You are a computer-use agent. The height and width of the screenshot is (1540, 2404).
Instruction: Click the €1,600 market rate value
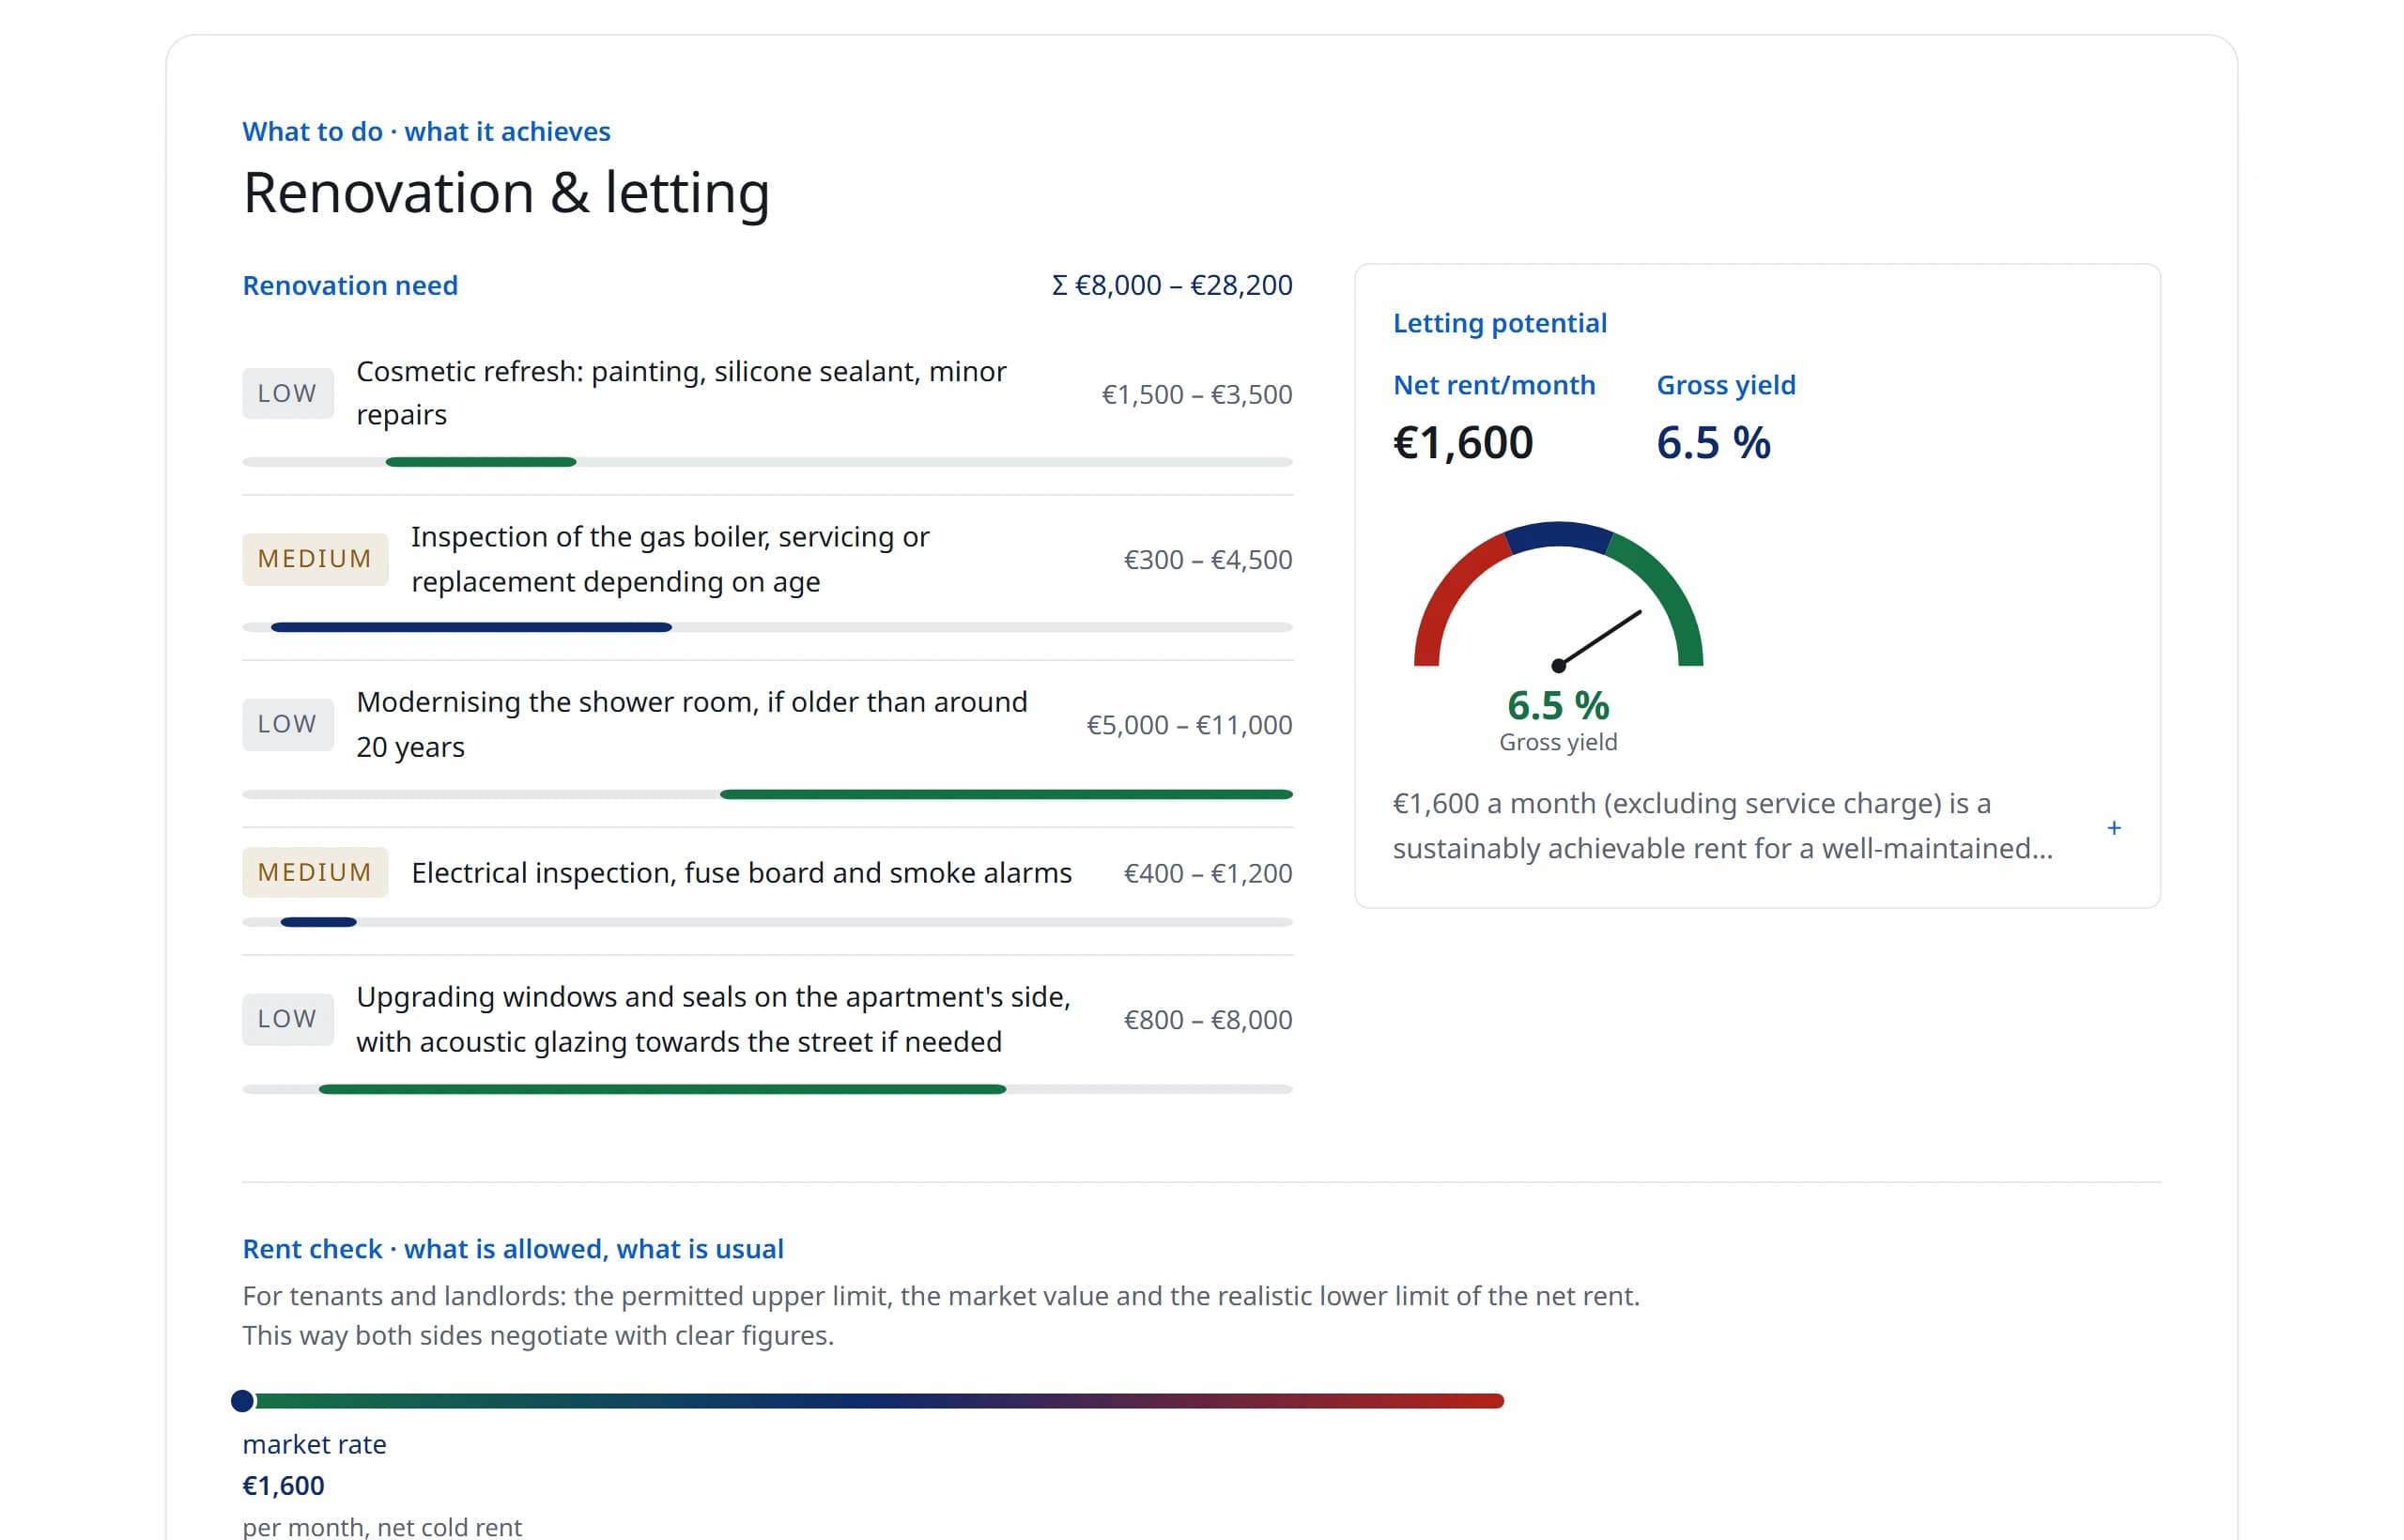pyautogui.click(x=283, y=1486)
